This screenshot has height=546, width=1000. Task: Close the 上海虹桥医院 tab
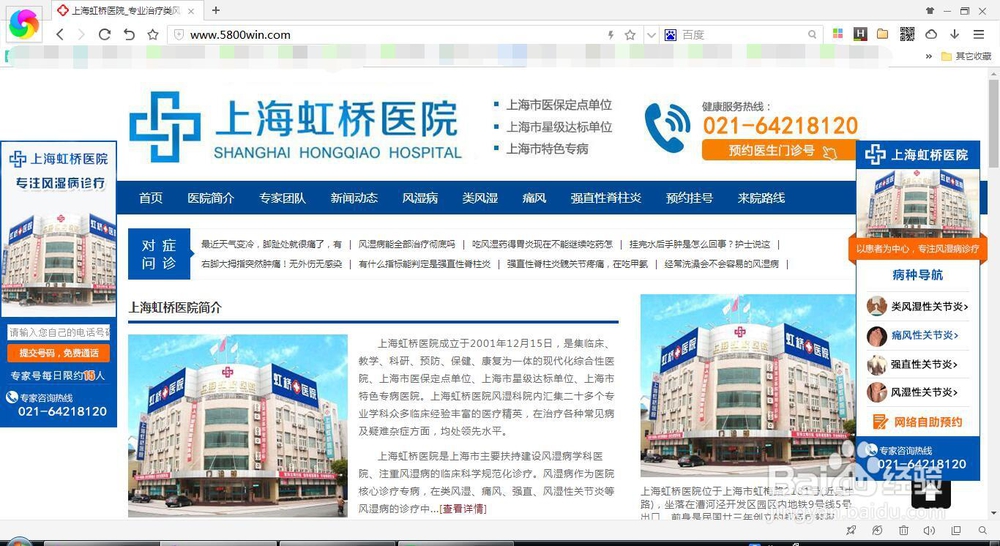click(x=191, y=11)
